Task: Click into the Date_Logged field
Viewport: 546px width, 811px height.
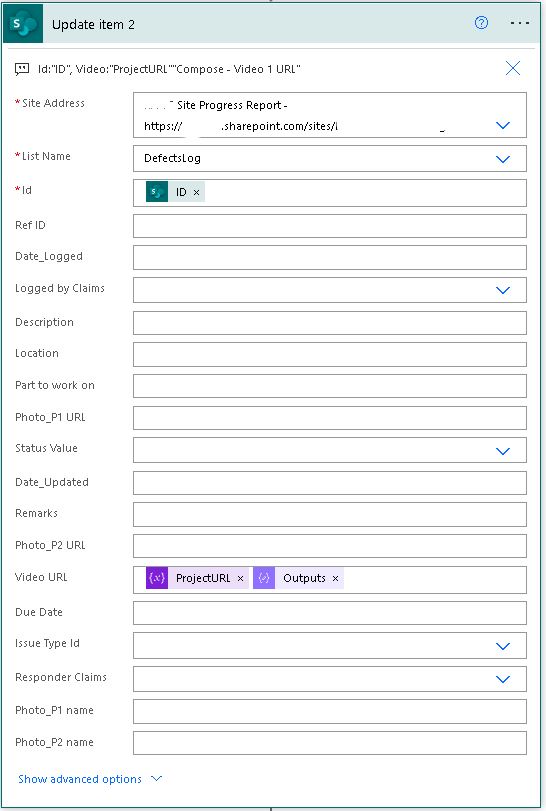Action: tap(330, 258)
